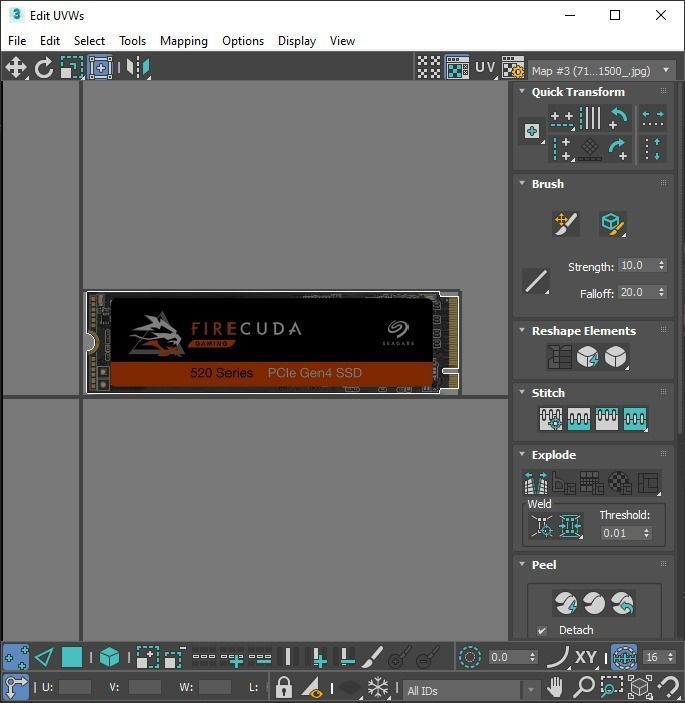Open the Map #3 texture dropdown

(601, 71)
